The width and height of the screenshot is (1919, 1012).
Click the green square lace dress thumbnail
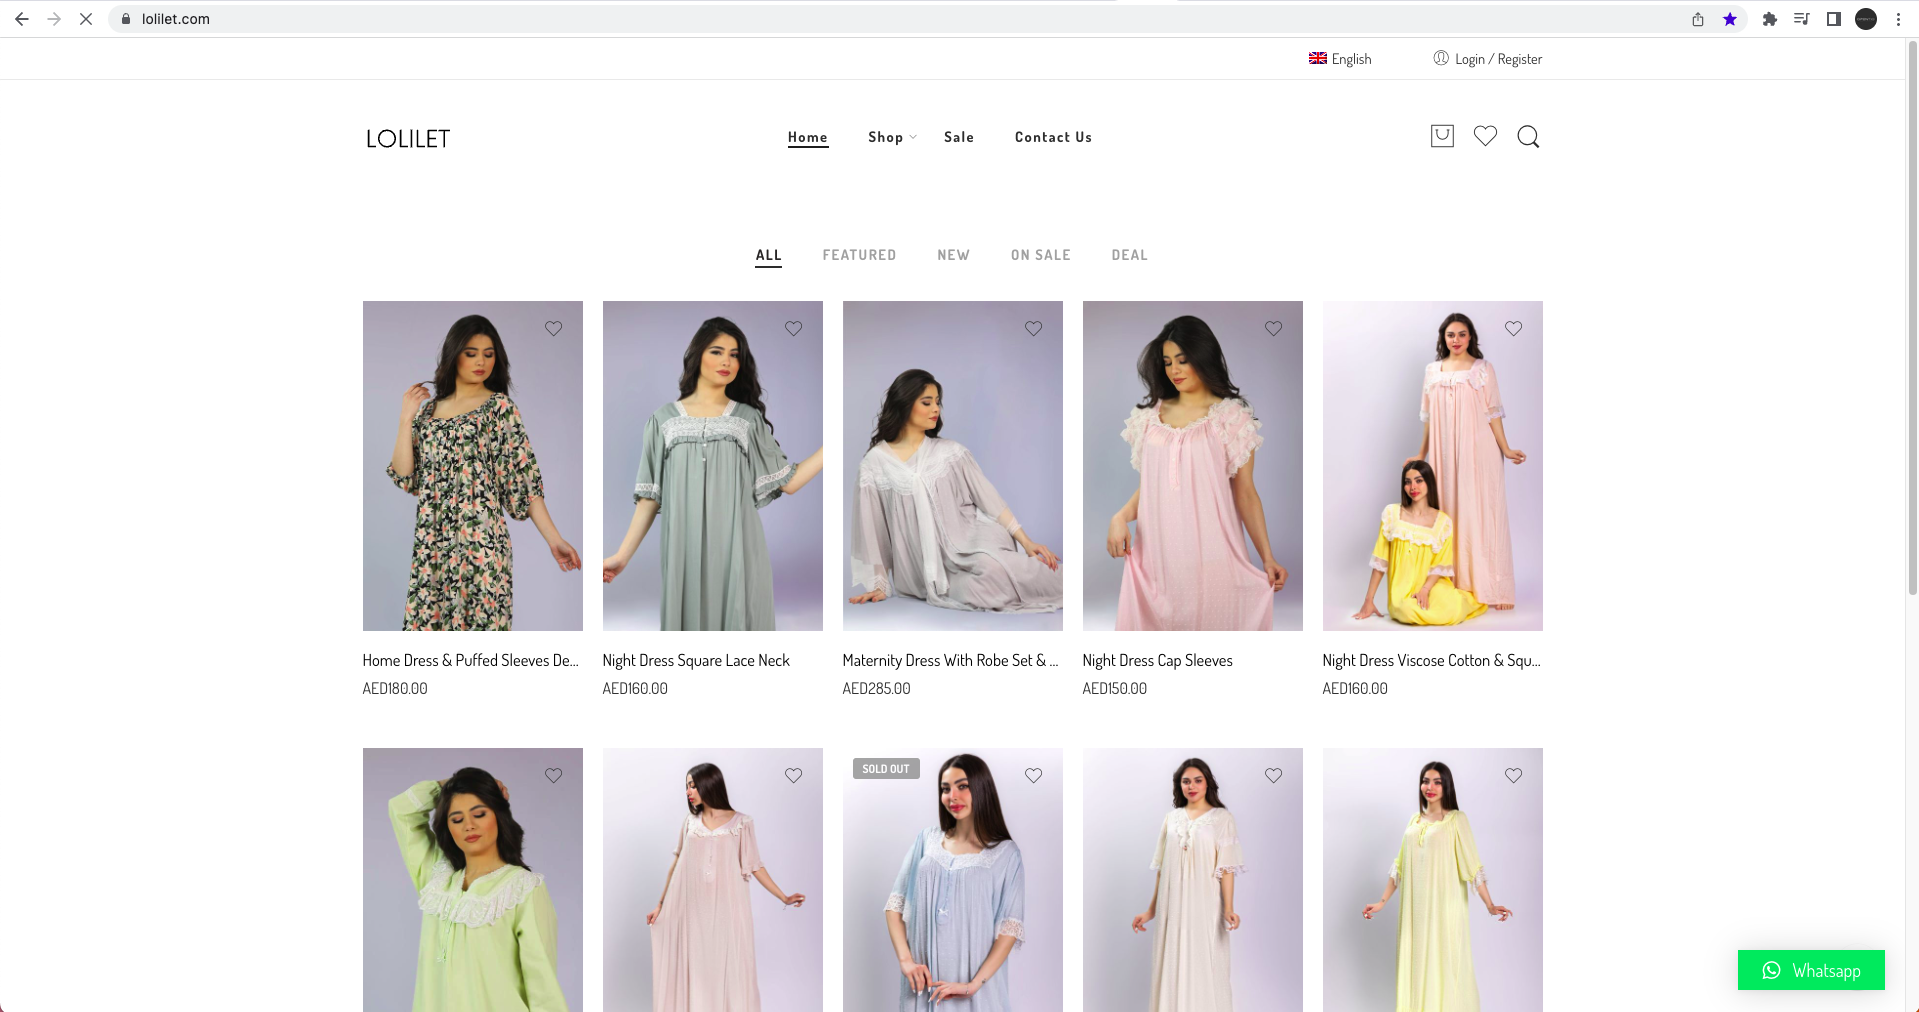tap(713, 466)
